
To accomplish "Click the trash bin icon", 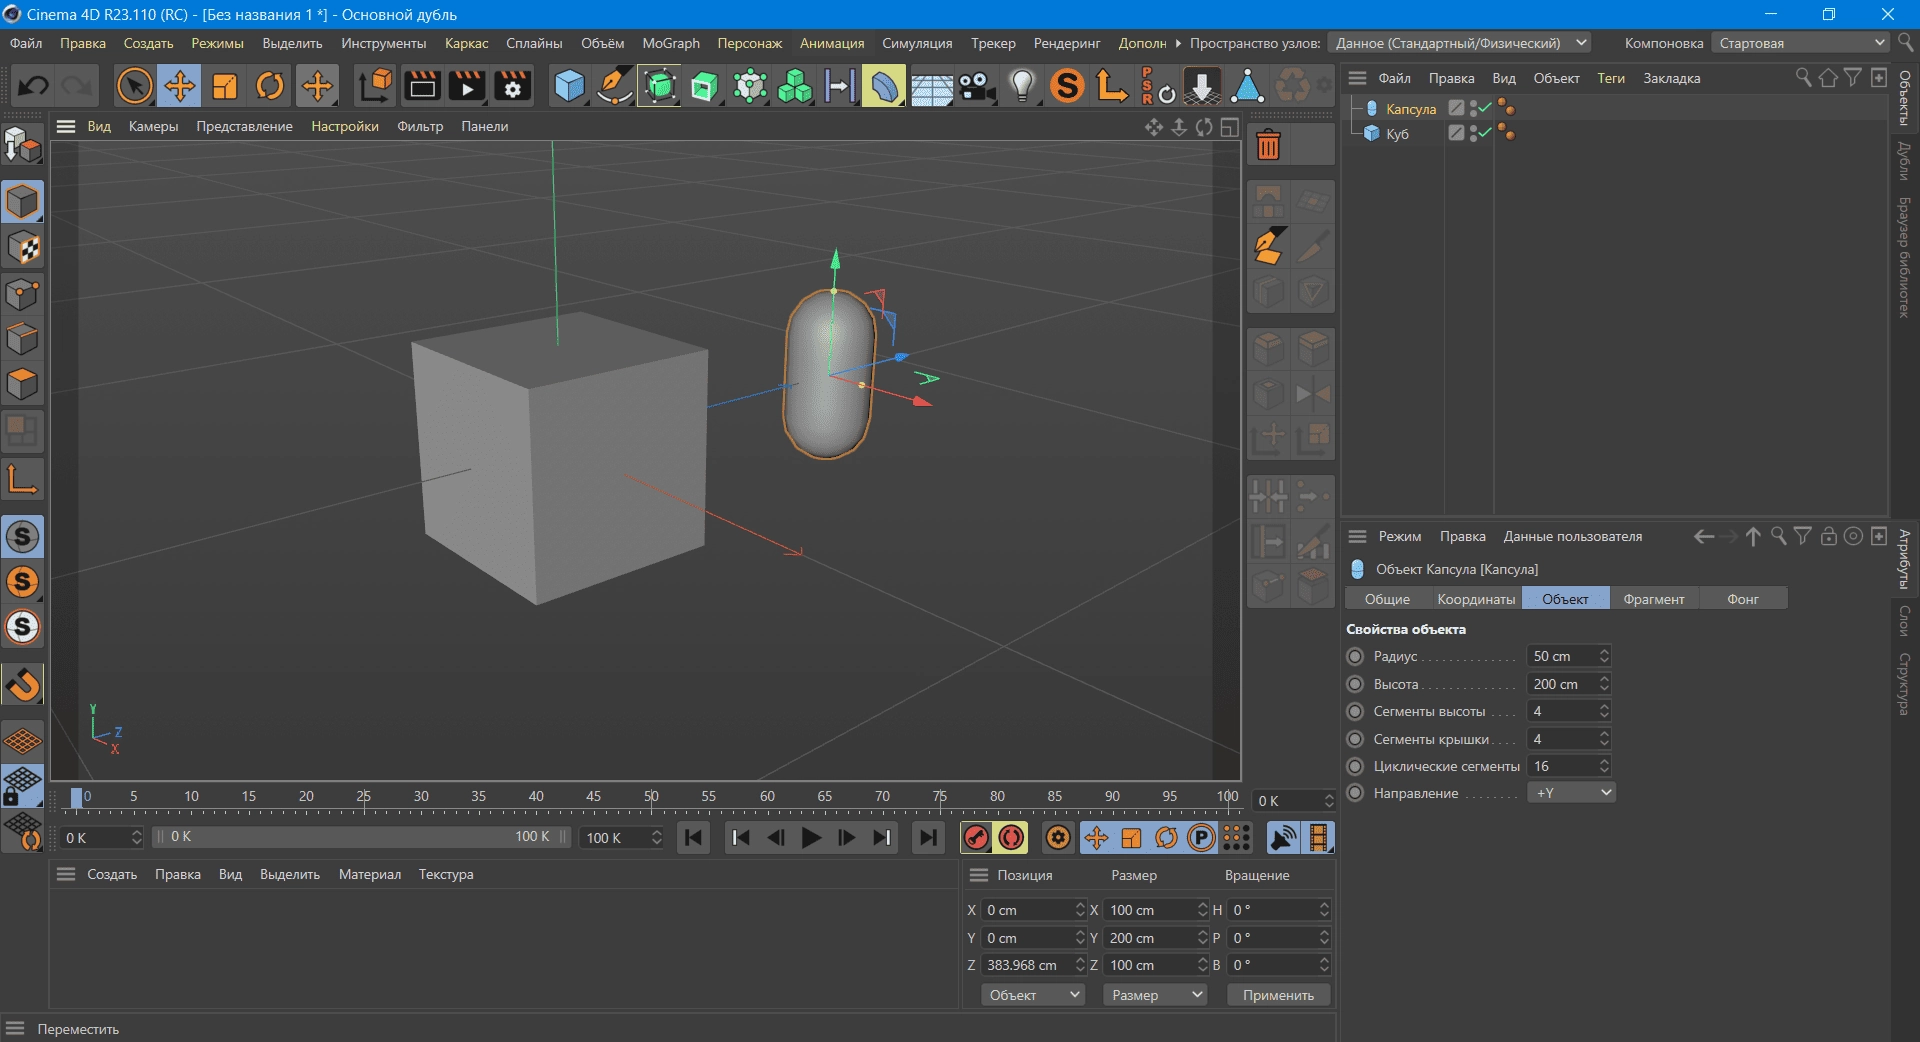I will (1268, 146).
